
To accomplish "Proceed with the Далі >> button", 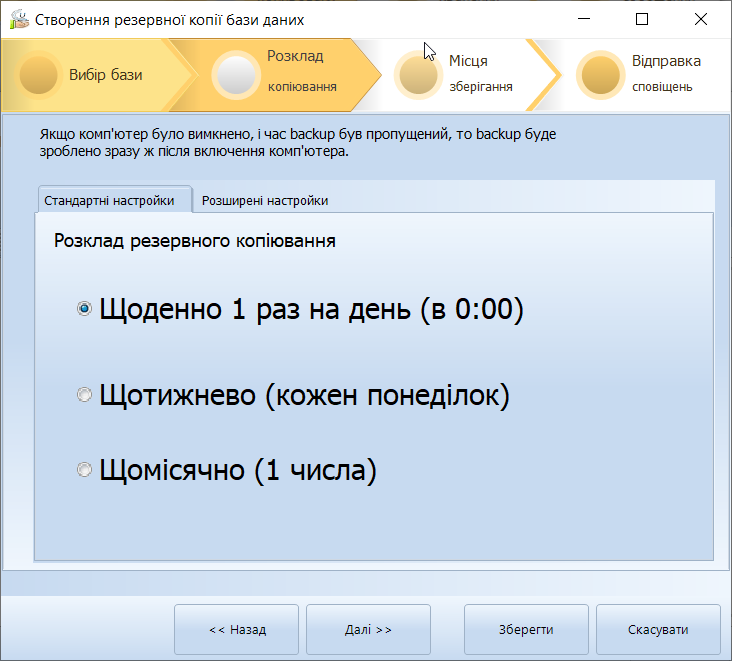I will (368, 630).
